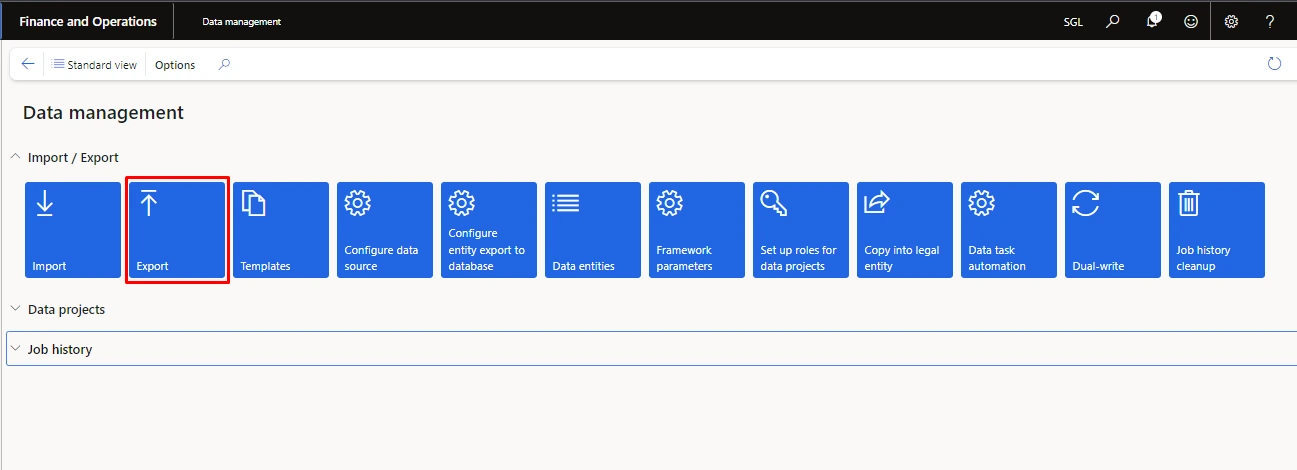Open the notifications bell
The image size is (1297, 470).
click(x=1152, y=21)
